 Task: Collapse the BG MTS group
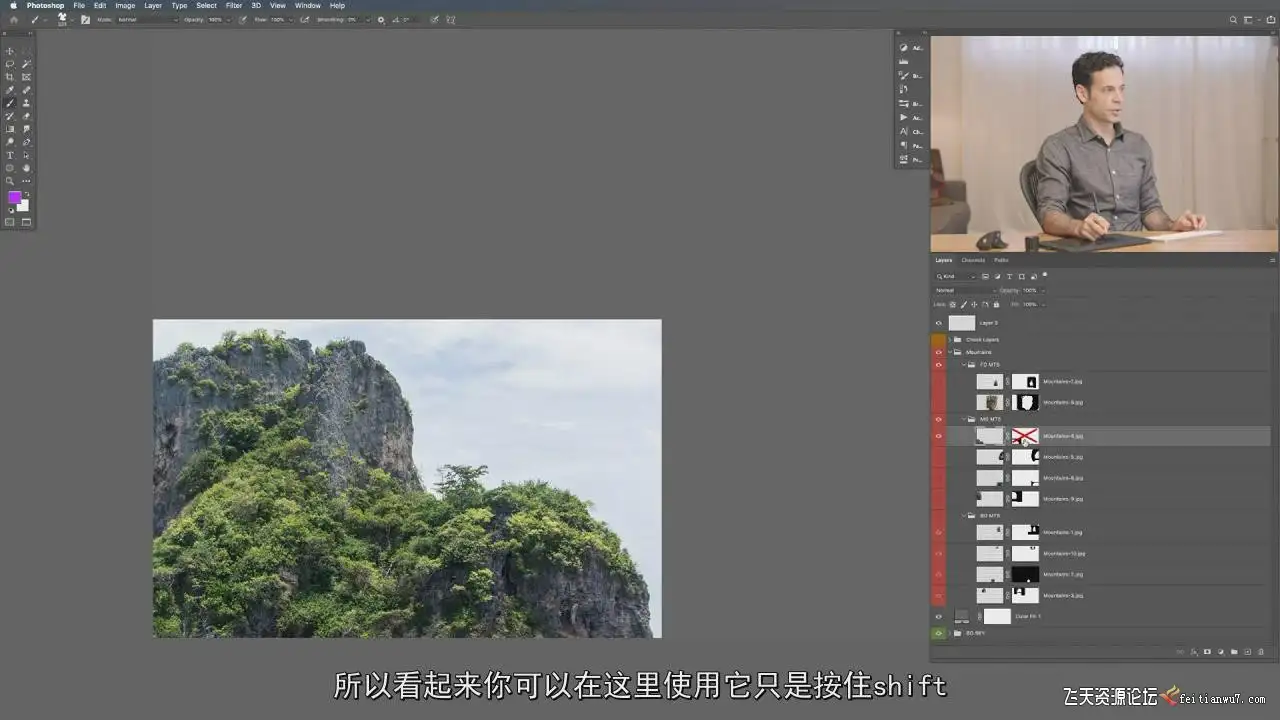[x=964, y=515]
